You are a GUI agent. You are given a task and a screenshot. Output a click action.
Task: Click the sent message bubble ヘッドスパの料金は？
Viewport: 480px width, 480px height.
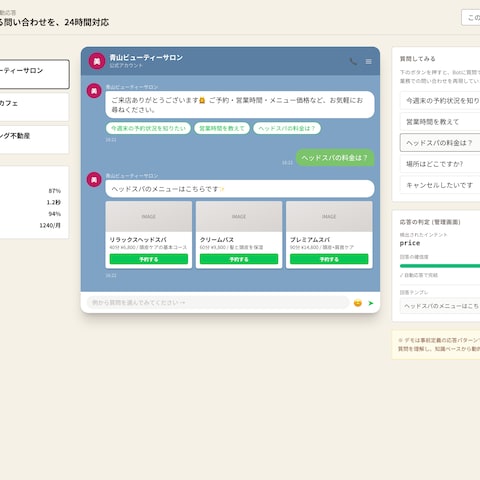coord(335,158)
